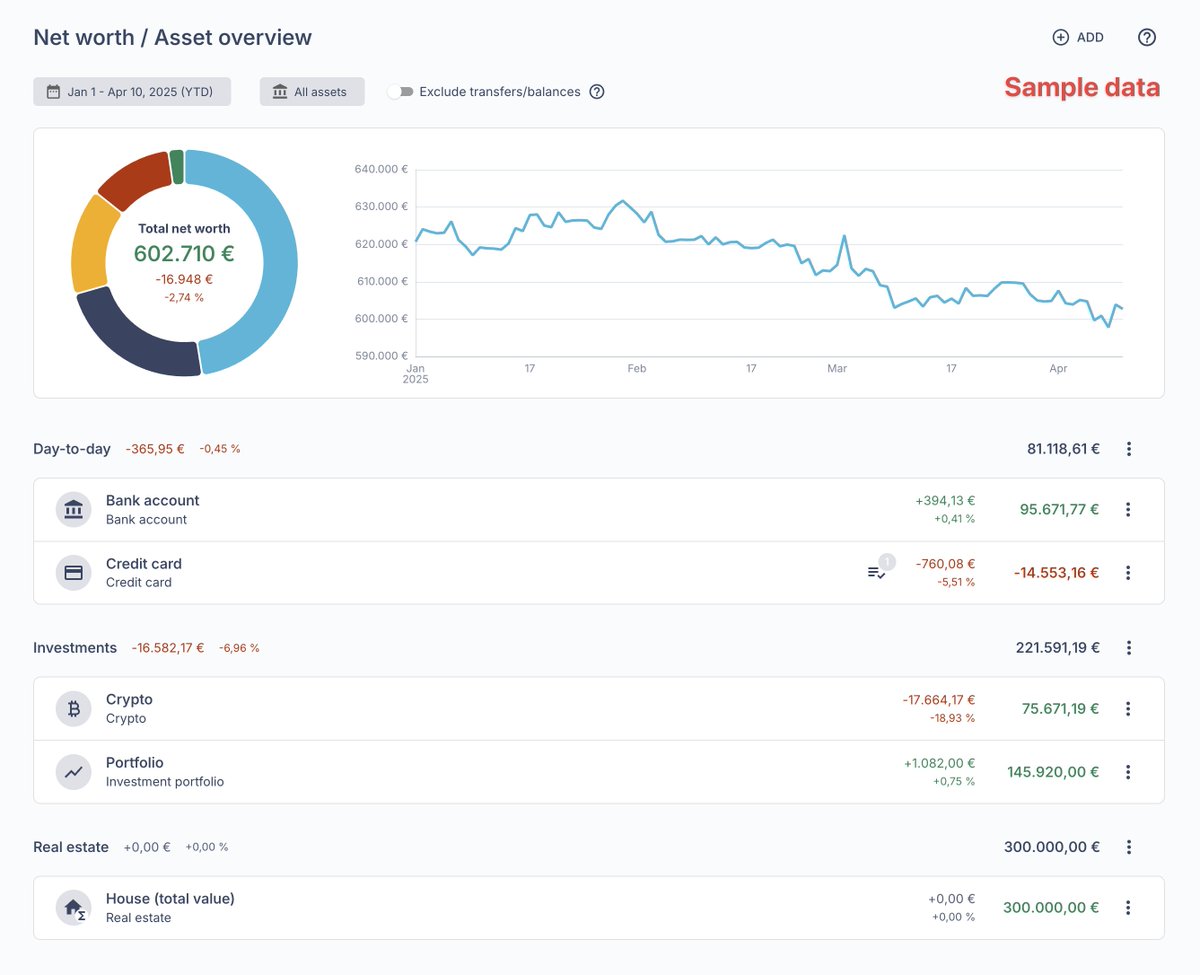Open the three-dot menu for Crypto
The width and height of the screenshot is (1200, 975).
click(x=1128, y=708)
